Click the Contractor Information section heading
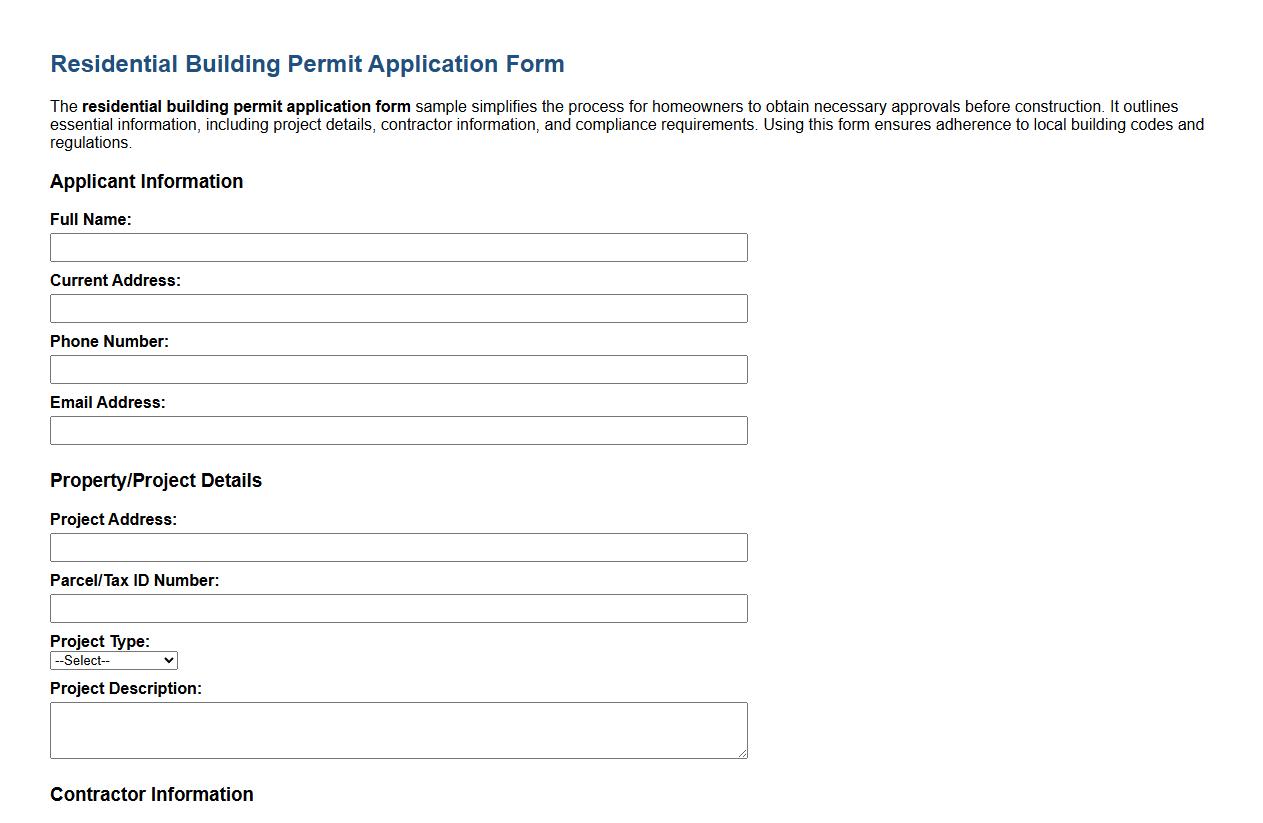The height and width of the screenshot is (823, 1263). coord(151,794)
